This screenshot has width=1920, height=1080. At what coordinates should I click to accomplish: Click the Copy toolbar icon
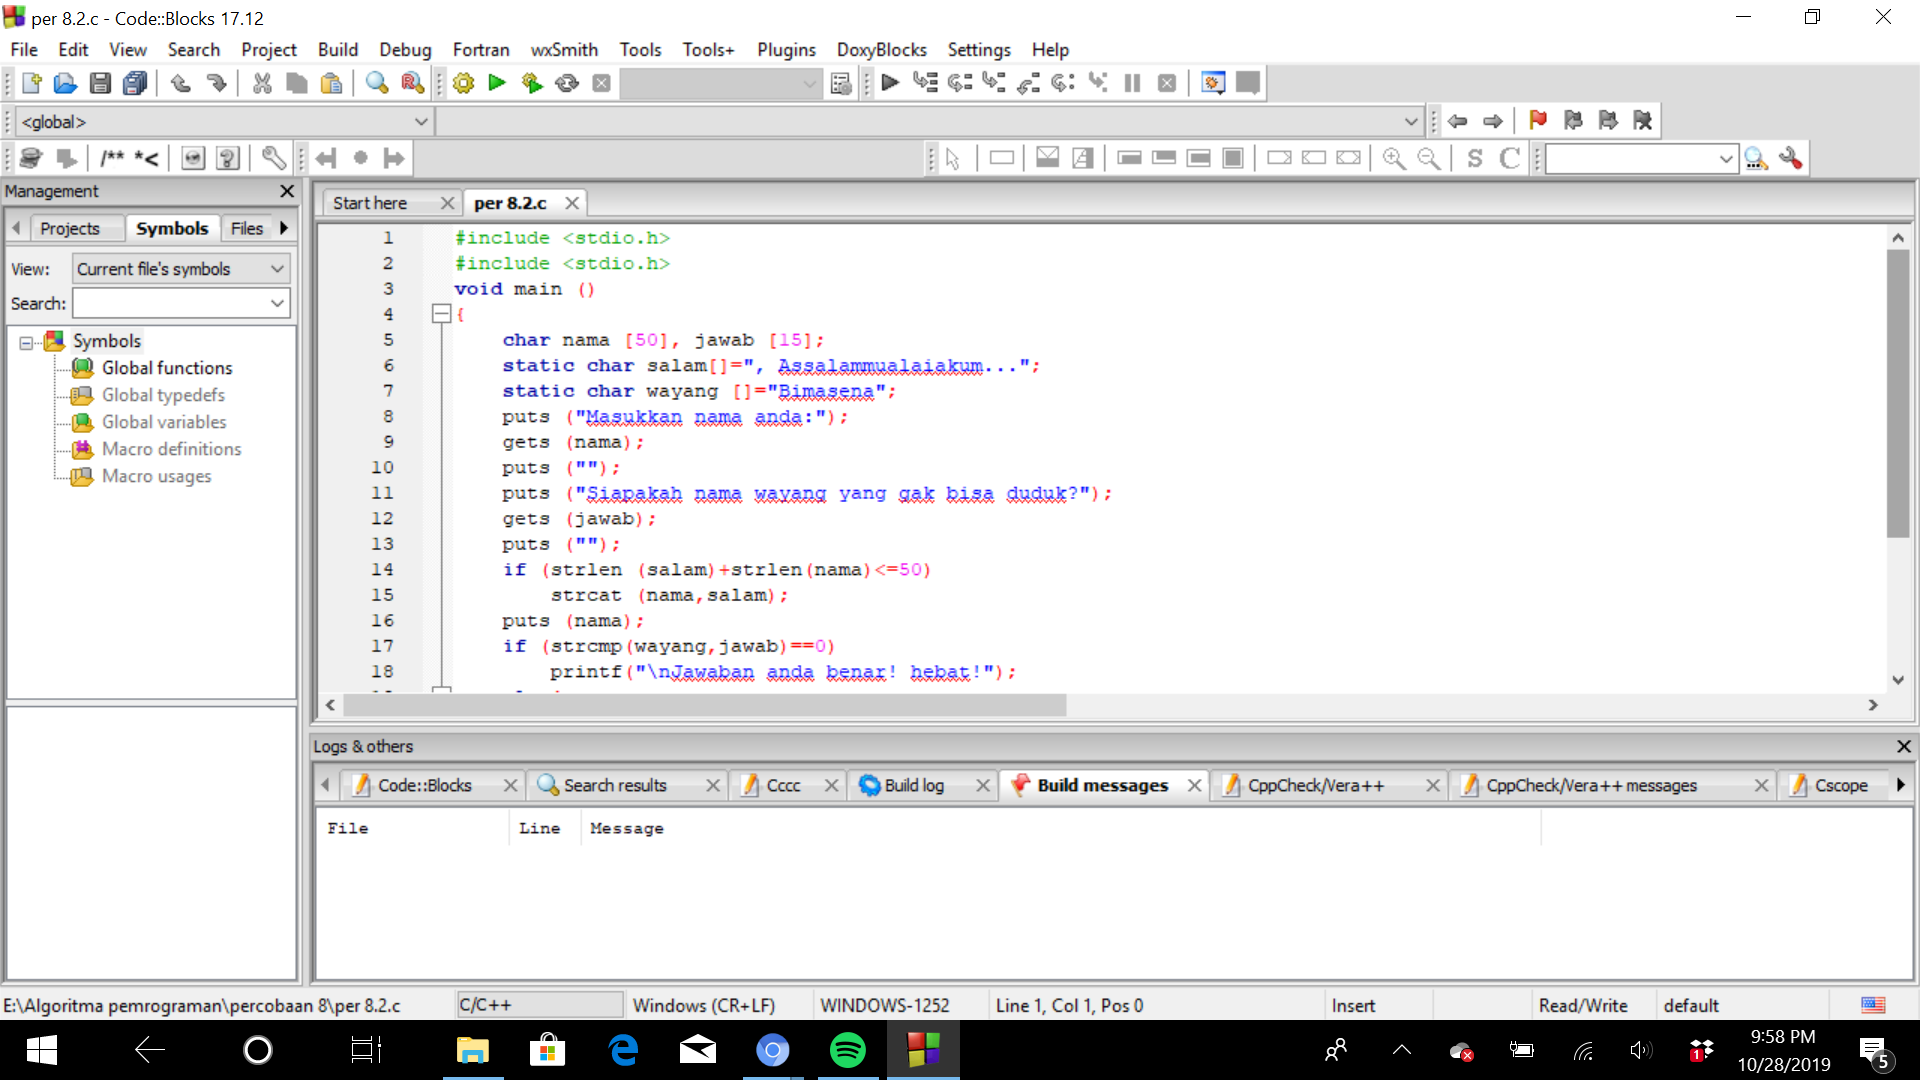(x=297, y=83)
